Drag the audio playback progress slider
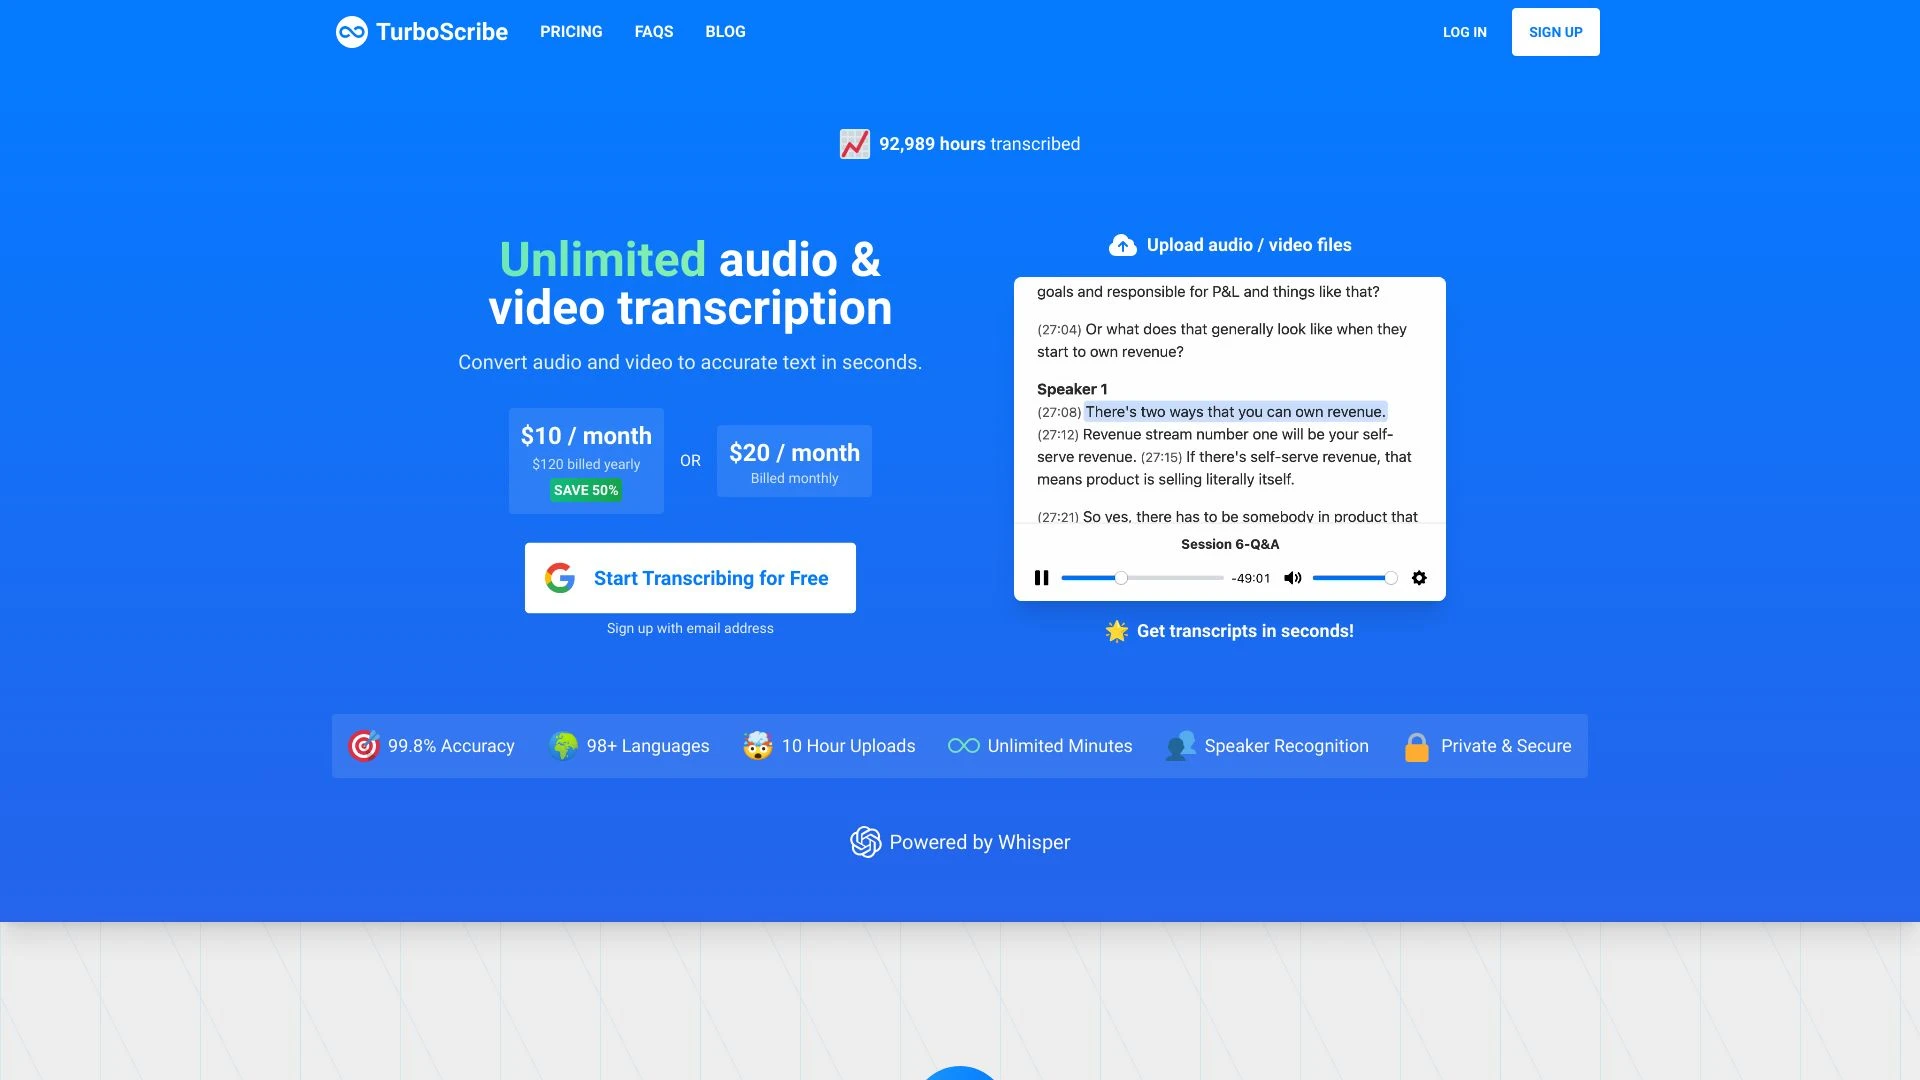1920x1080 pixels. pyautogui.click(x=1120, y=578)
